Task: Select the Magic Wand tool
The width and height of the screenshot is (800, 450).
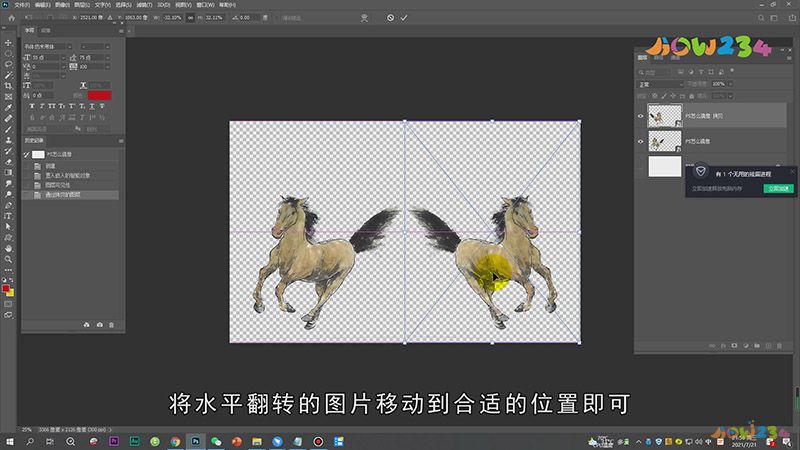Action: coord(8,75)
